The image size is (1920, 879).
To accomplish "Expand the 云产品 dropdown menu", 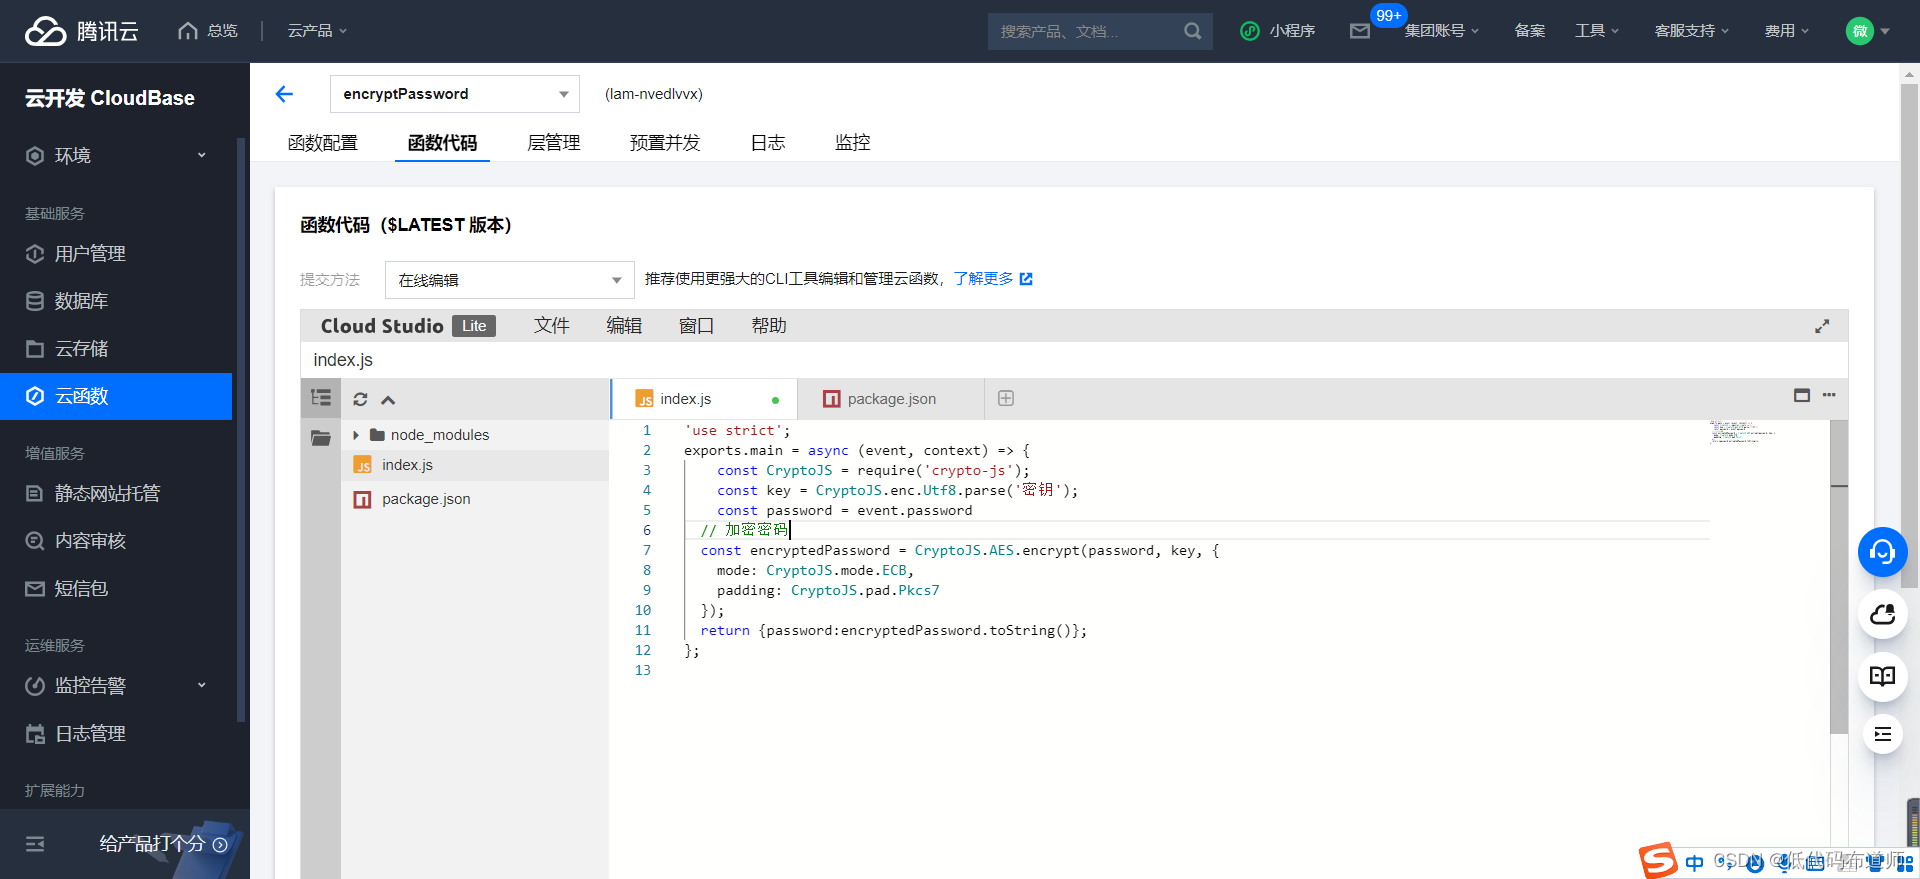I will click(317, 31).
